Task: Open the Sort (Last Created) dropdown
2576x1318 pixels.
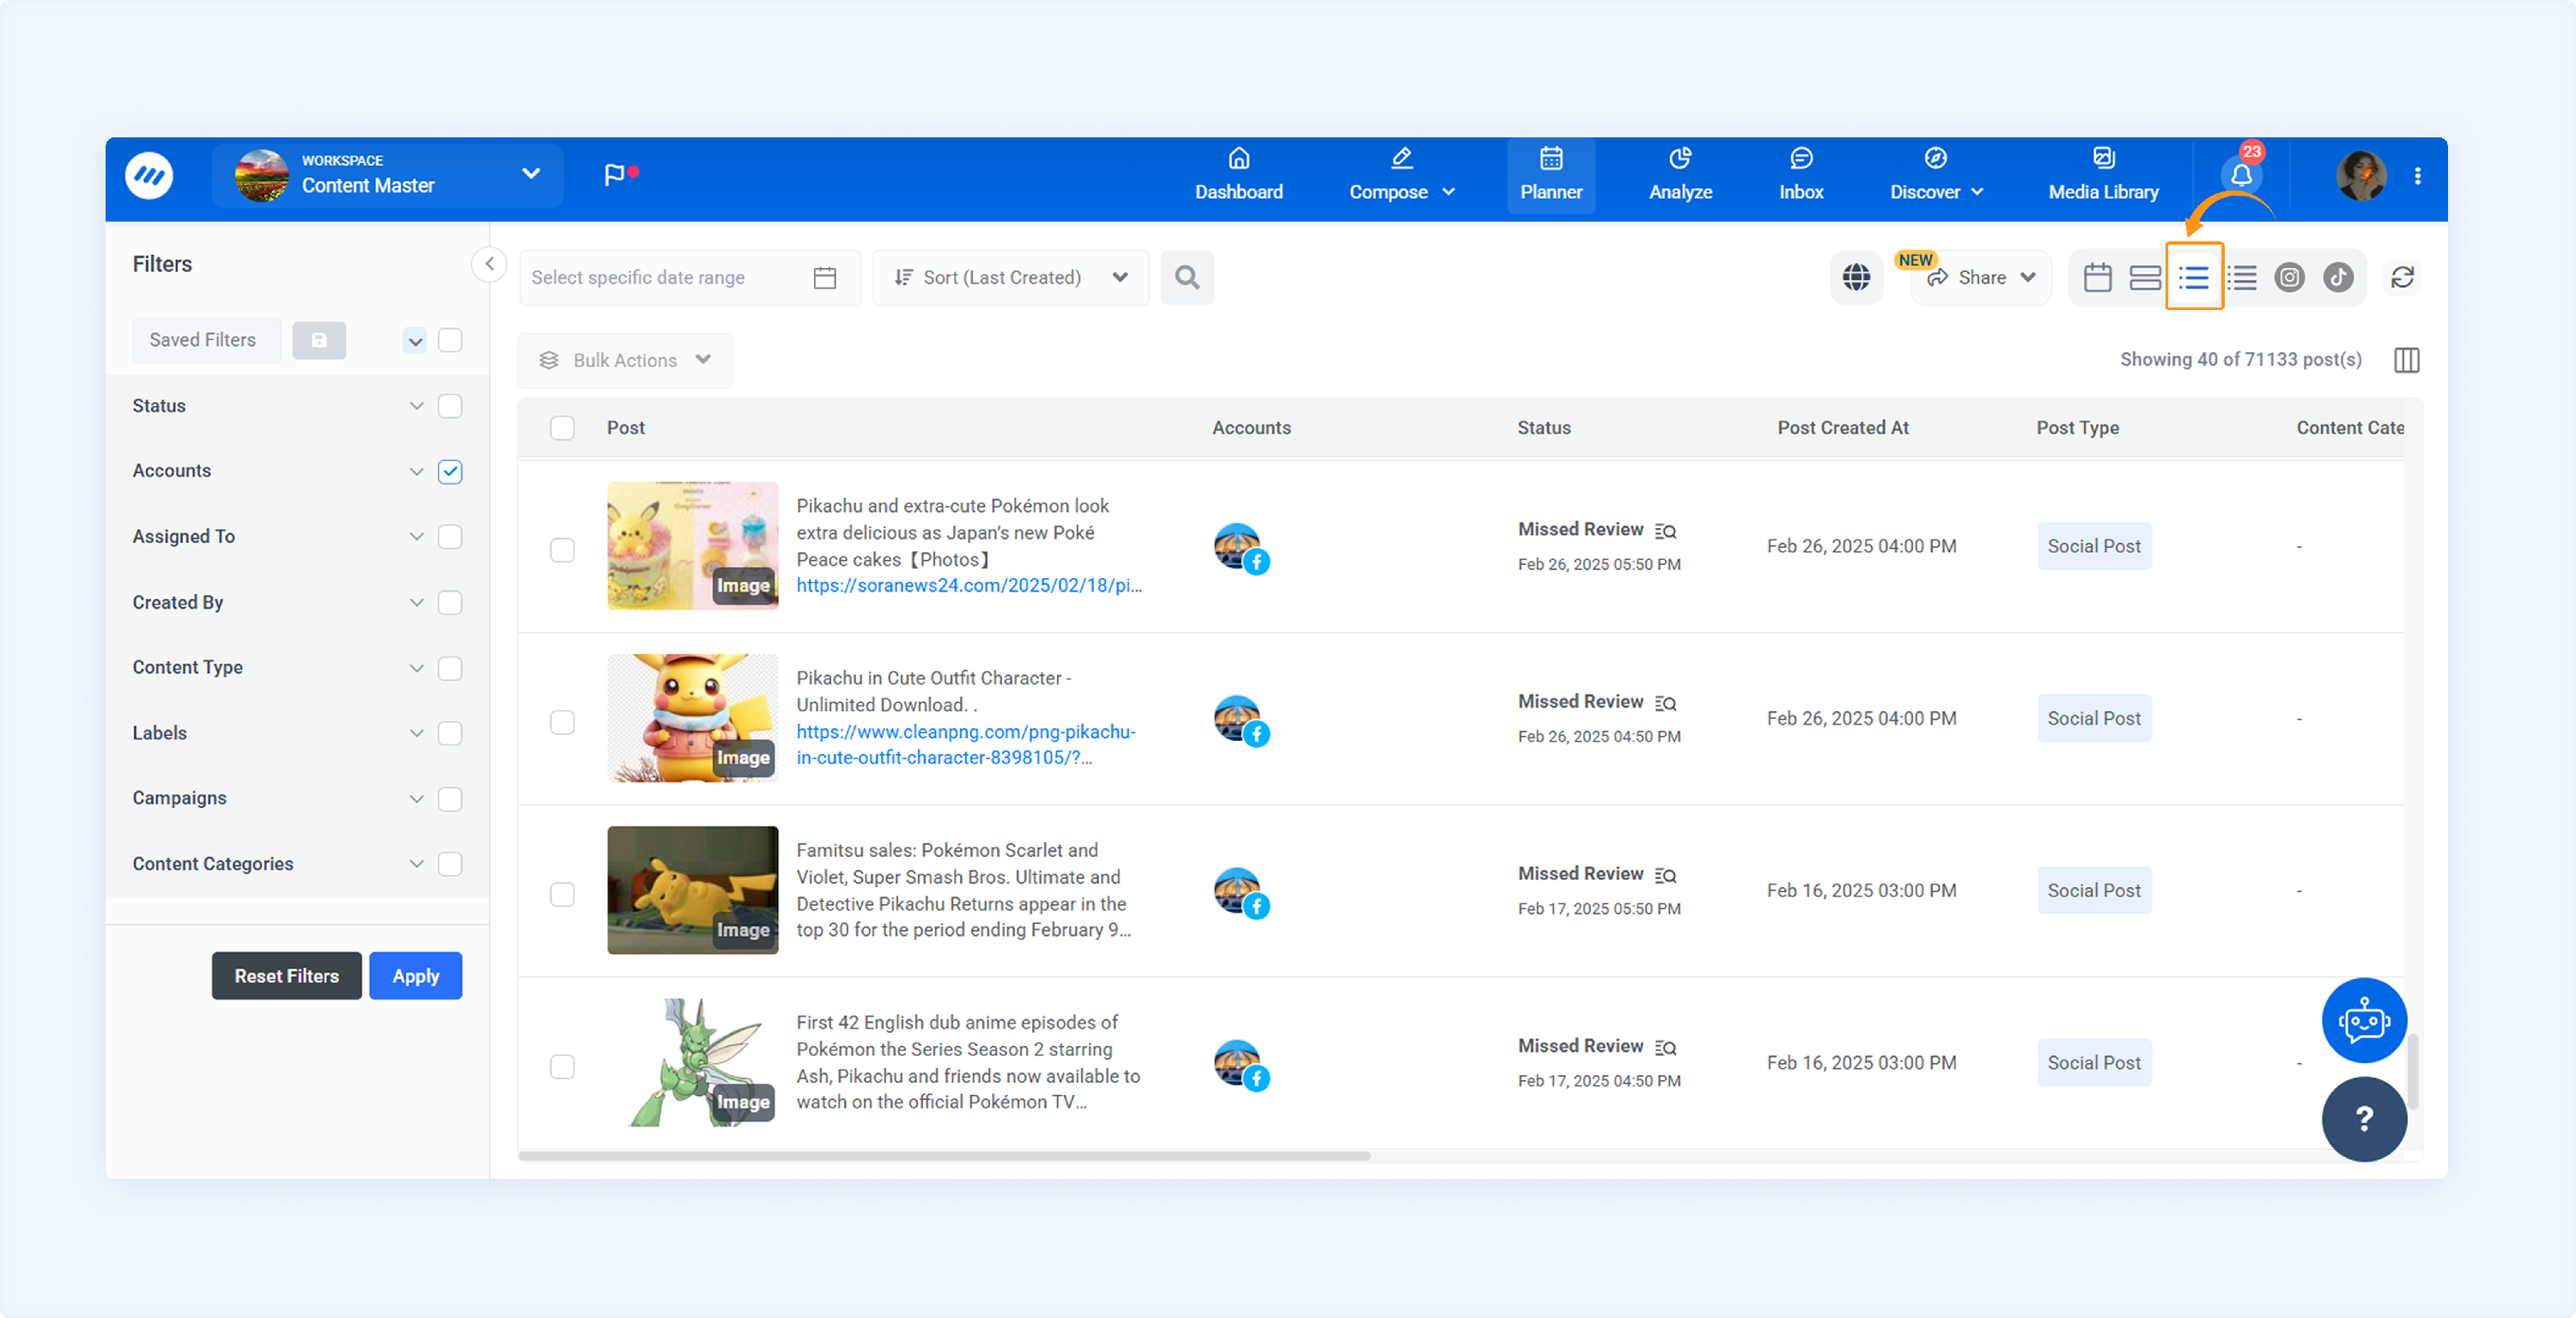Action: [1010, 277]
